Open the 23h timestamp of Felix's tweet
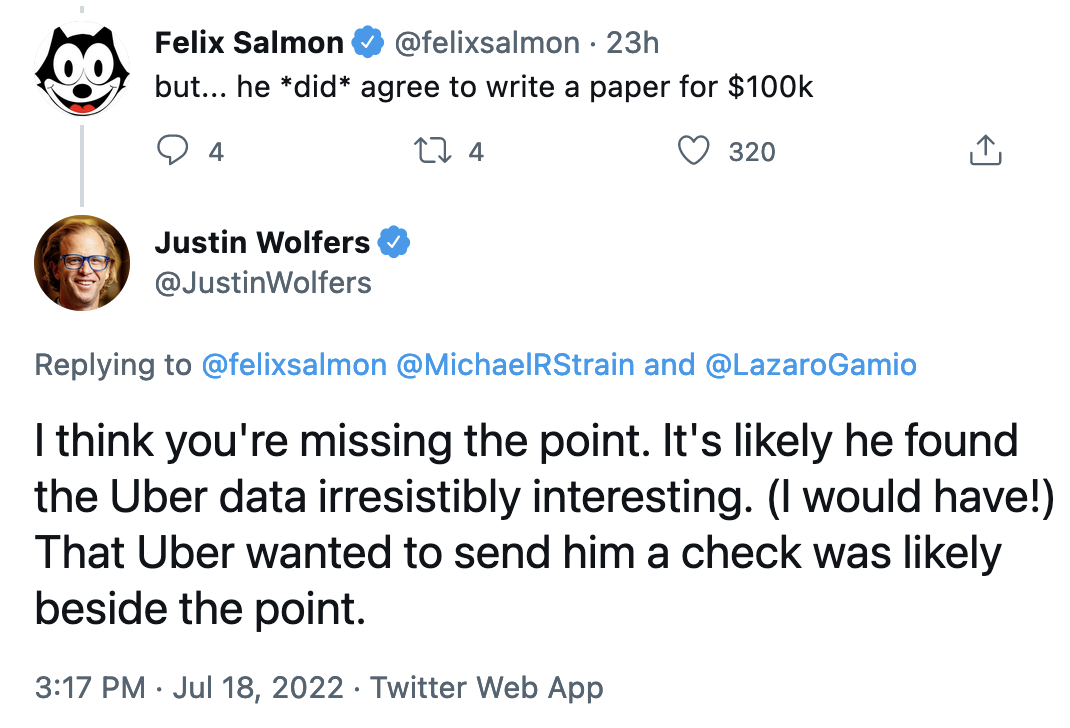The height and width of the screenshot is (728, 1070). click(x=633, y=43)
